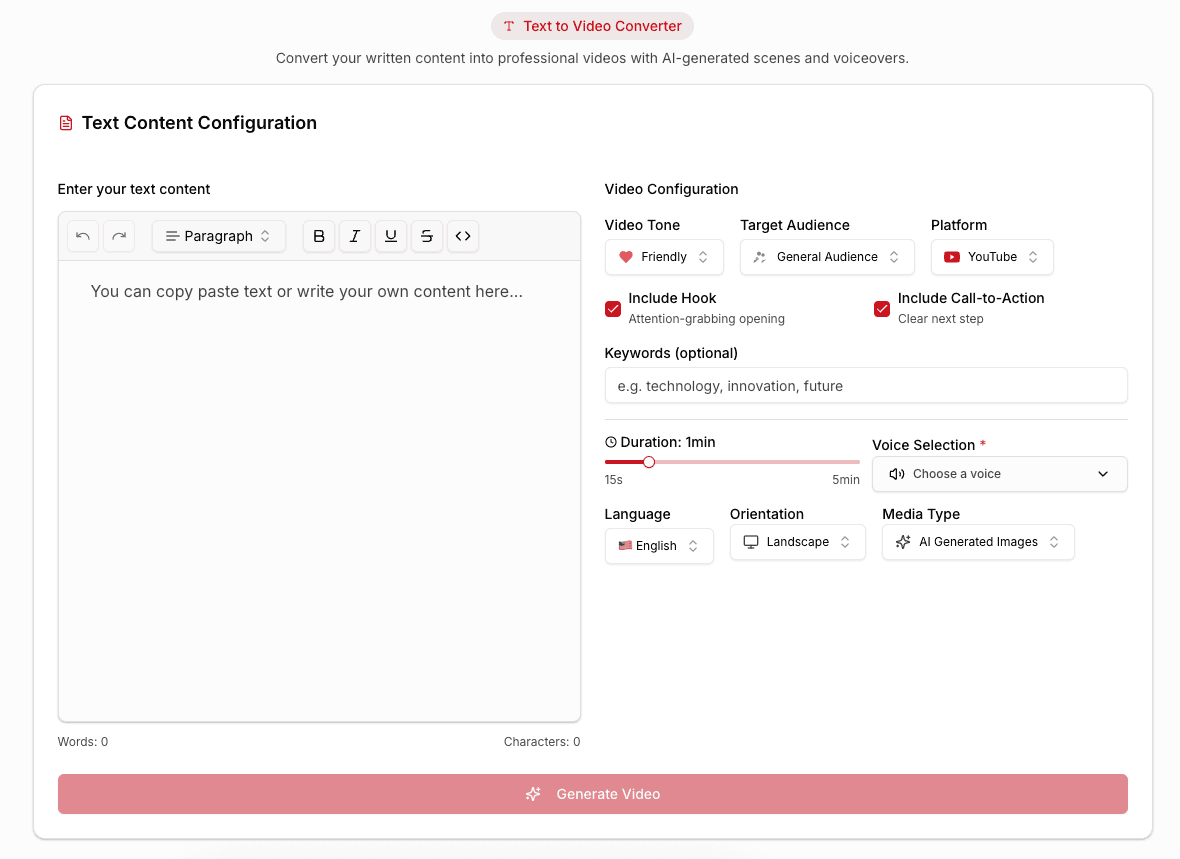
Task: Click the Undo arrow icon
Action: tap(83, 236)
